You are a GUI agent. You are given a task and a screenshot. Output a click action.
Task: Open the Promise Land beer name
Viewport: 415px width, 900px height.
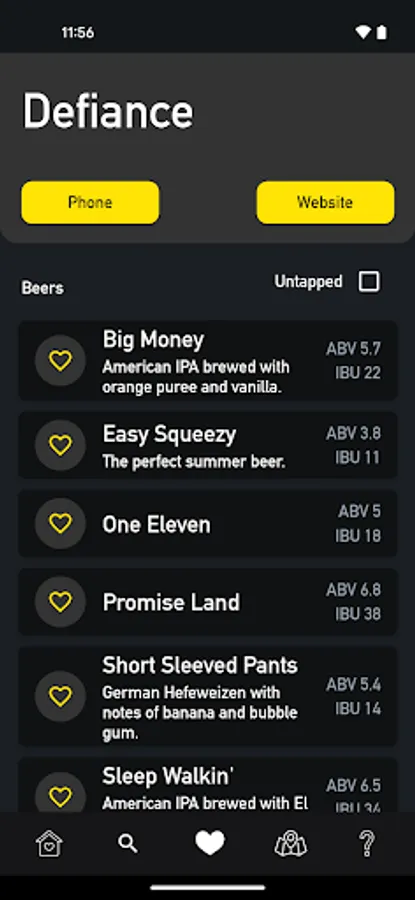(171, 603)
